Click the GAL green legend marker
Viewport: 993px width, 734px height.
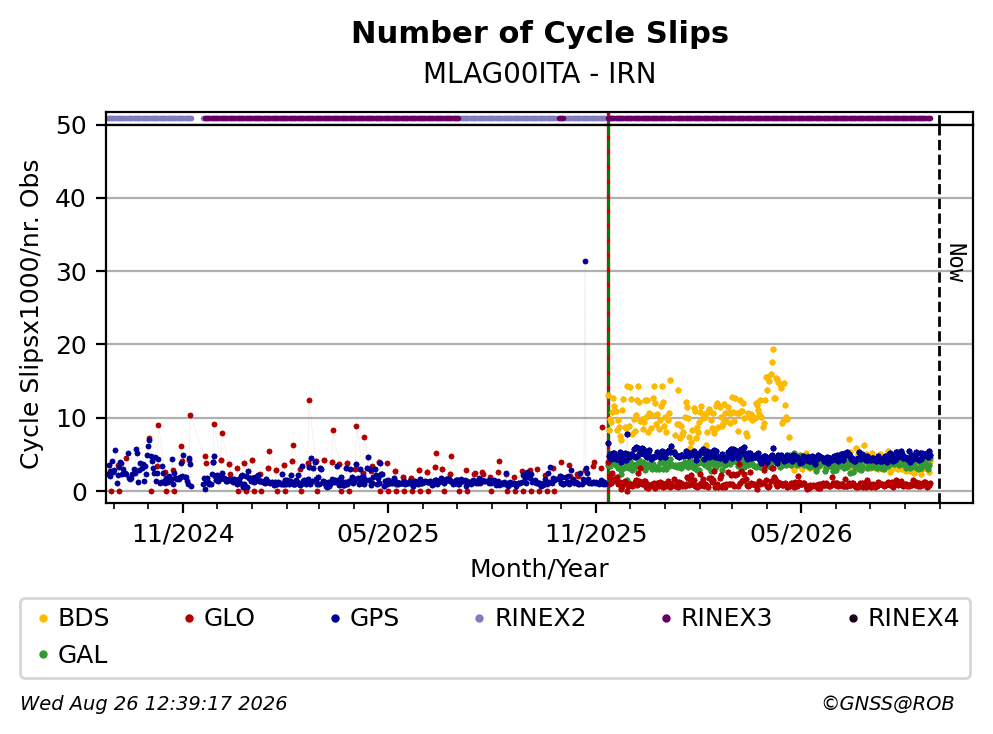coord(43,655)
